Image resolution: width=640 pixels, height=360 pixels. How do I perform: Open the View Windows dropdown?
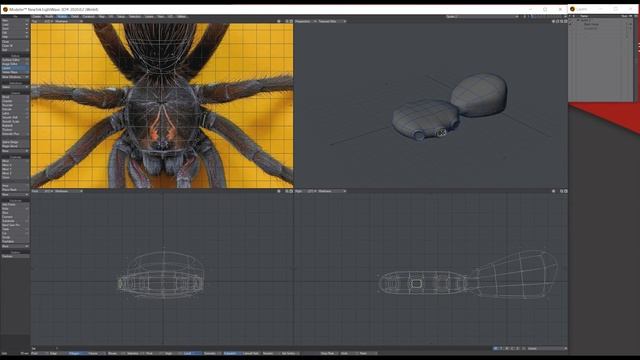pyautogui.click(x=15, y=77)
